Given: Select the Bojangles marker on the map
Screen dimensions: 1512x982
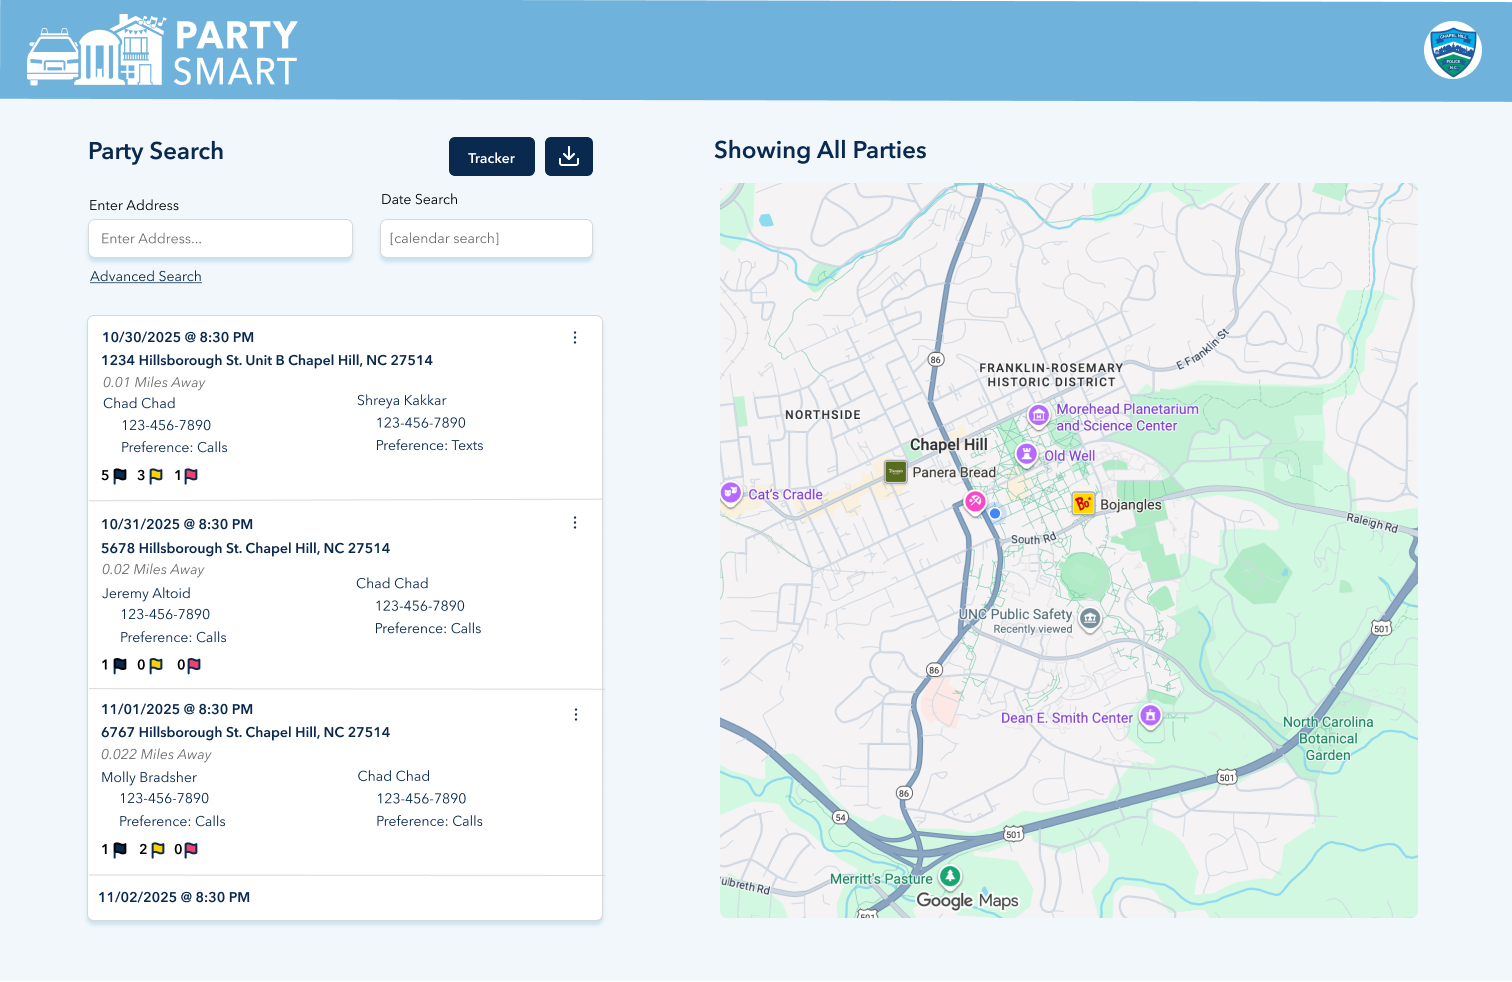Looking at the screenshot, I should 1083,503.
